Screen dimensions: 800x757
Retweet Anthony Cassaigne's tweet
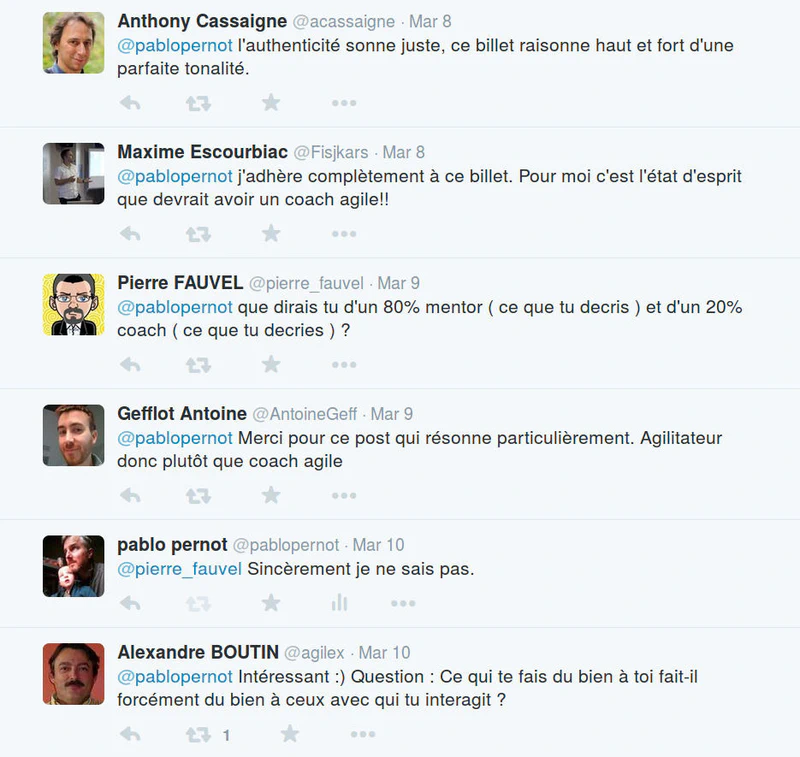coord(198,102)
